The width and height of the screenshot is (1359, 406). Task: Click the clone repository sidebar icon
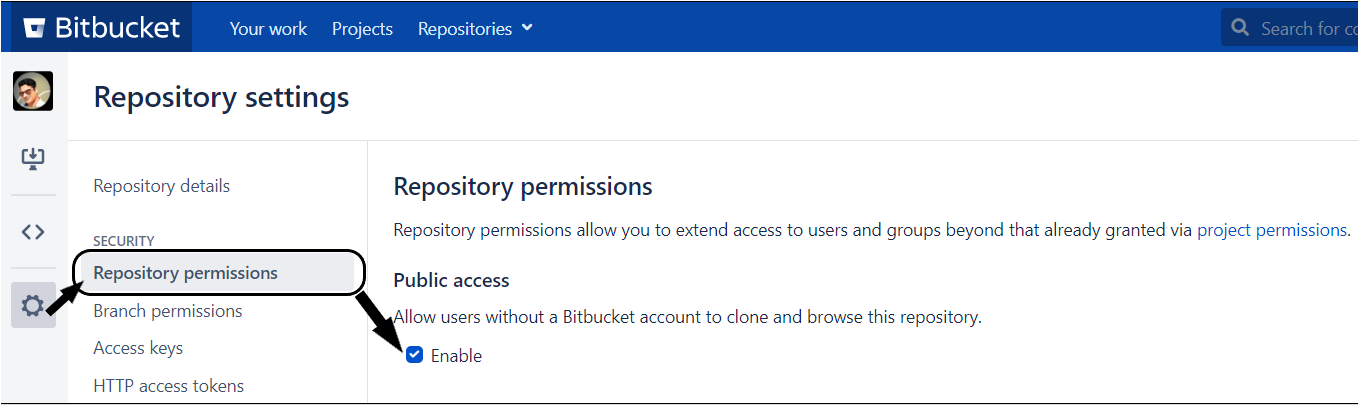(33, 159)
